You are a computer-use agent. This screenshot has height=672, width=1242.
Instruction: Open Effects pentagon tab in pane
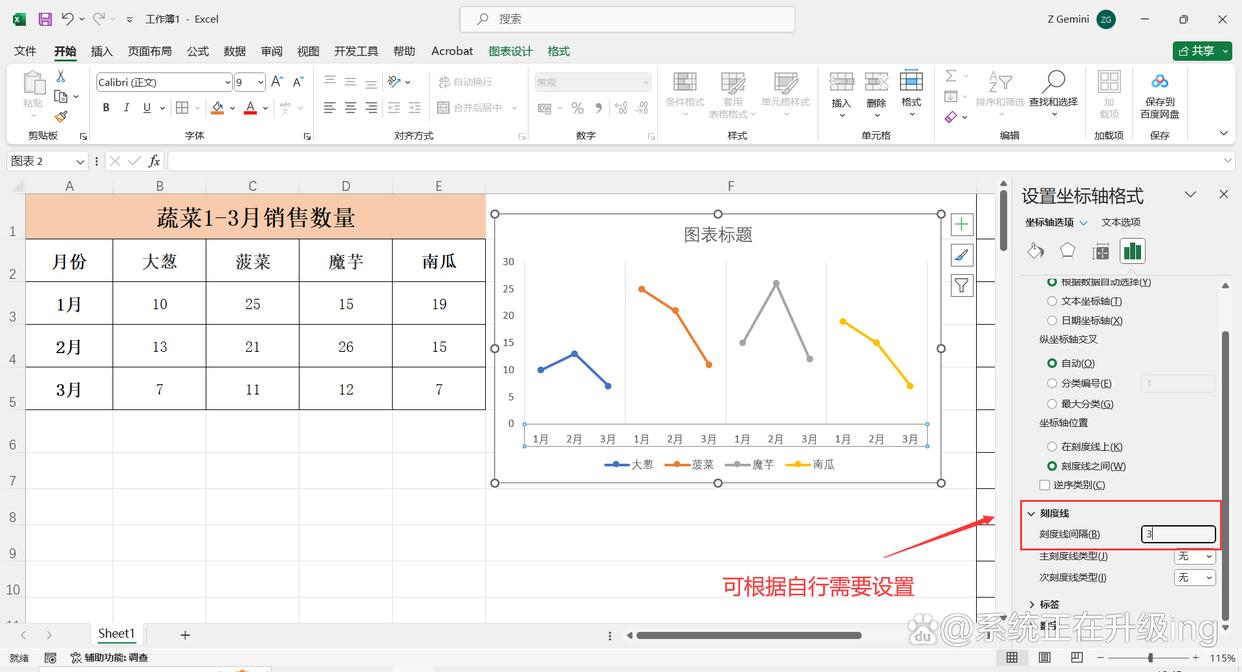point(1068,251)
